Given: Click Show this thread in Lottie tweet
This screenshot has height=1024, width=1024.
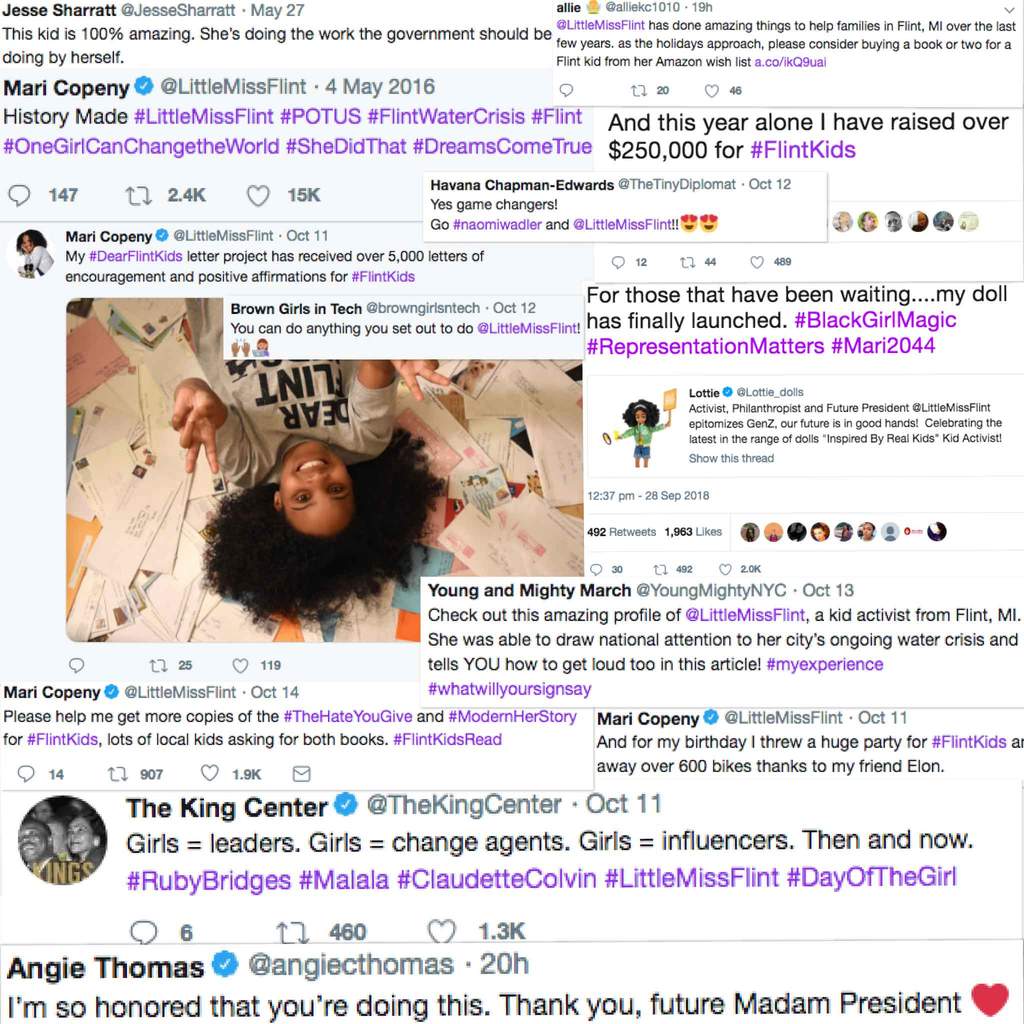Looking at the screenshot, I should click(731, 458).
